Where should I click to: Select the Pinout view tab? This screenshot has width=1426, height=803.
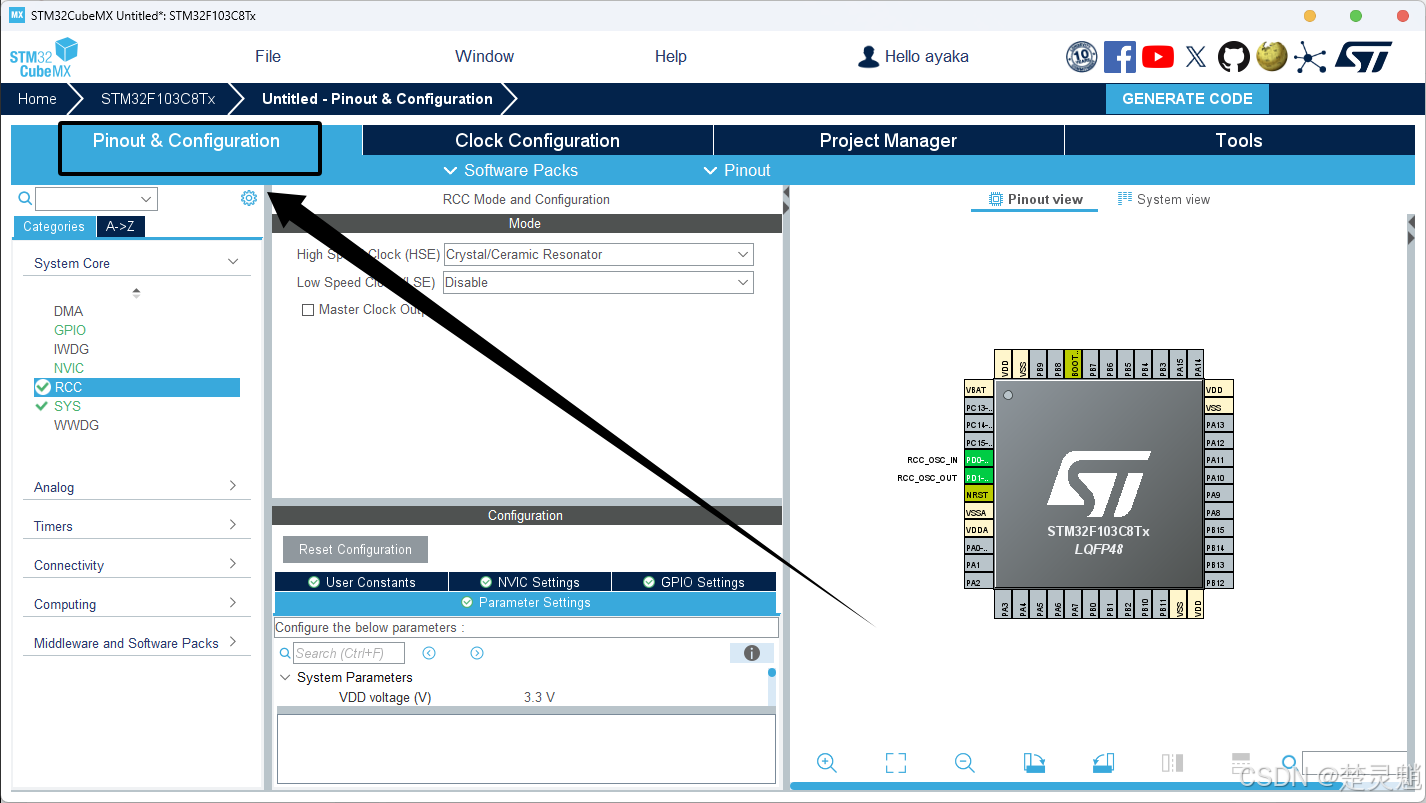pos(1035,199)
